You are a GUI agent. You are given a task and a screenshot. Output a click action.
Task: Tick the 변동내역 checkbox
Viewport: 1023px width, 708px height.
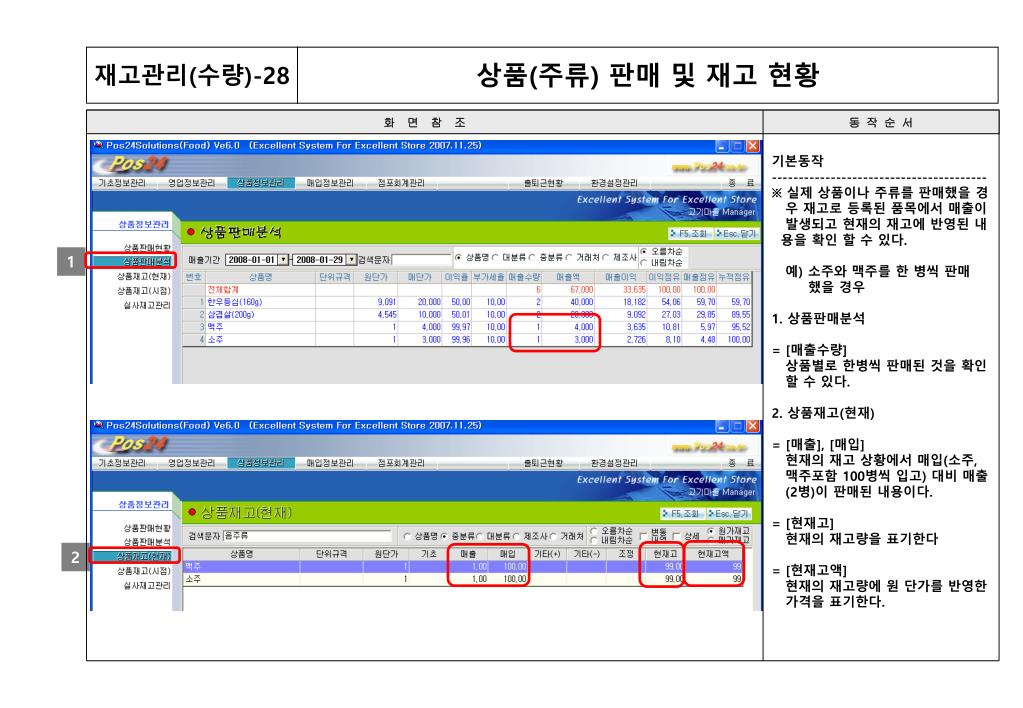(x=644, y=536)
